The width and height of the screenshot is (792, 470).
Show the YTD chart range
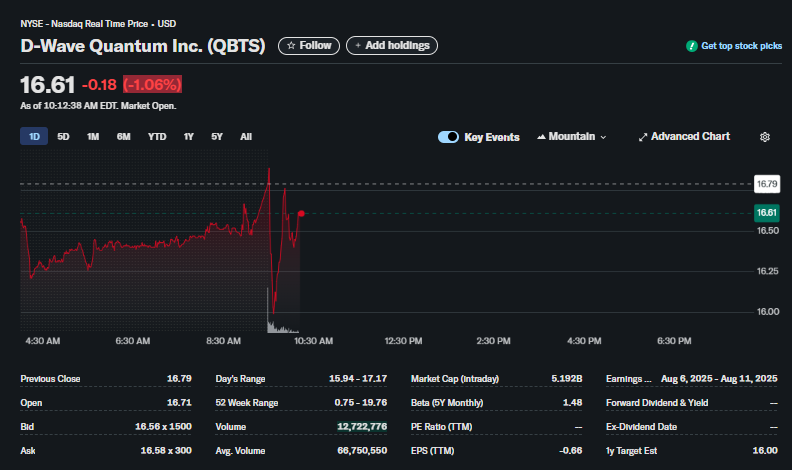(x=157, y=136)
